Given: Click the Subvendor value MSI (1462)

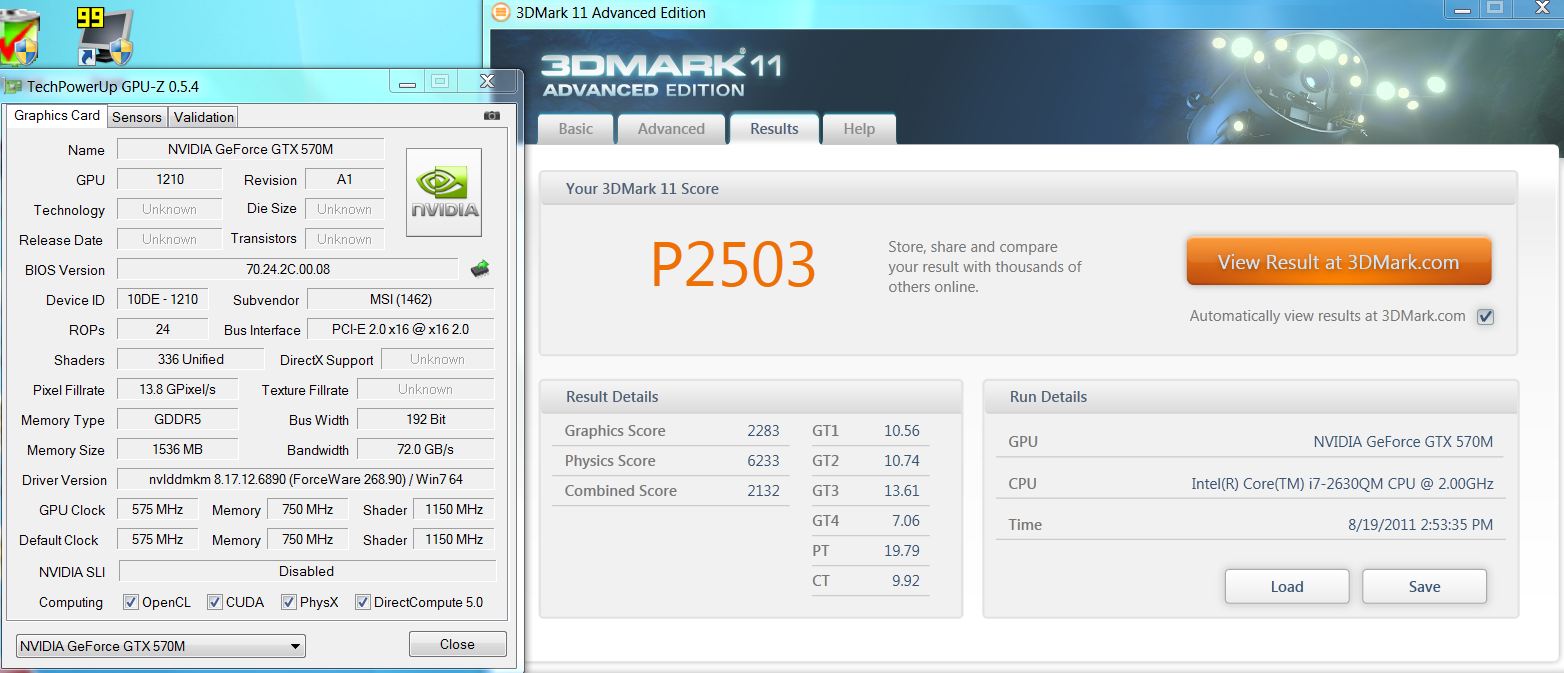Looking at the screenshot, I should [400, 299].
